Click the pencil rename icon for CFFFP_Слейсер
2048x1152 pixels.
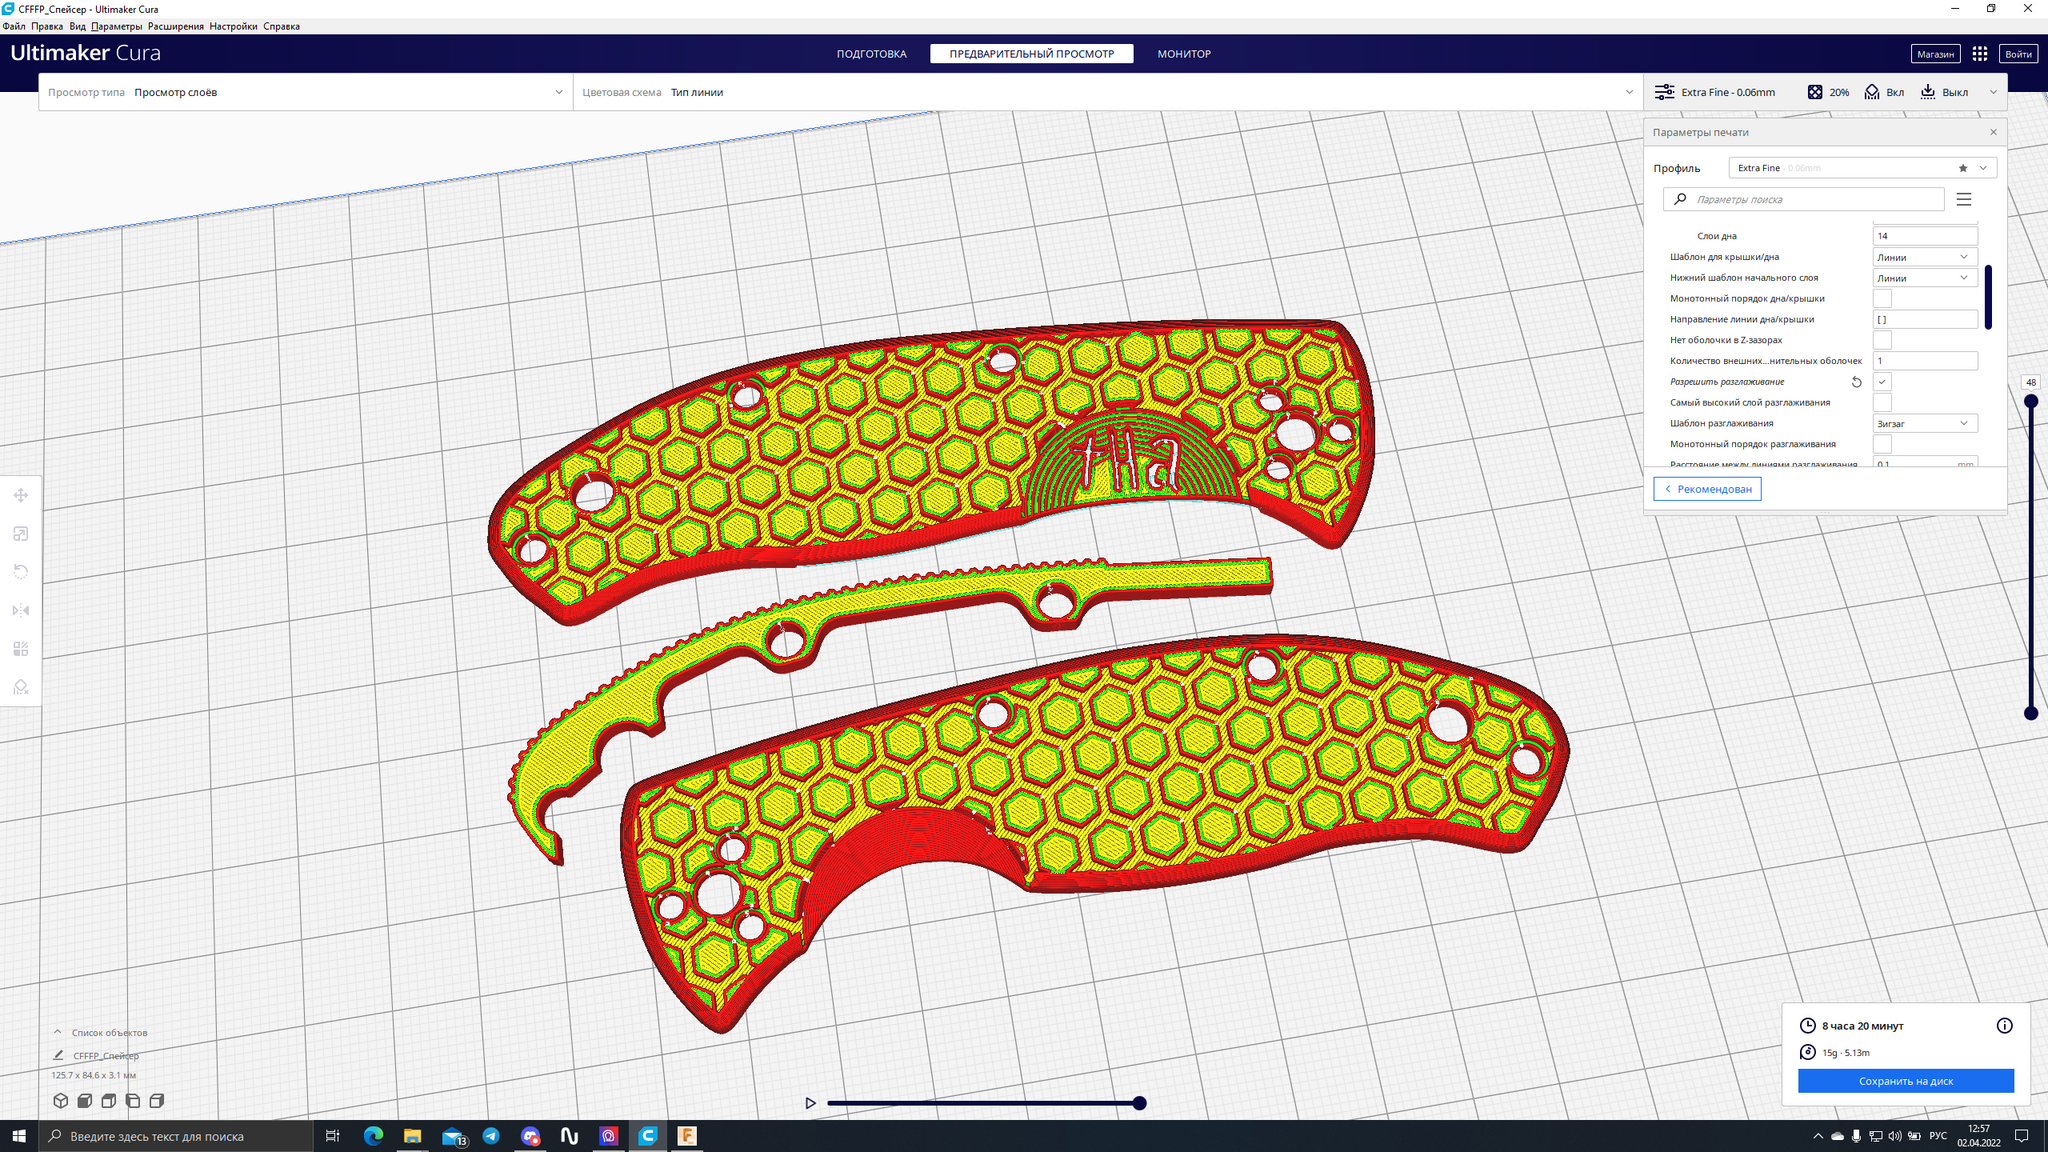(58, 1055)
